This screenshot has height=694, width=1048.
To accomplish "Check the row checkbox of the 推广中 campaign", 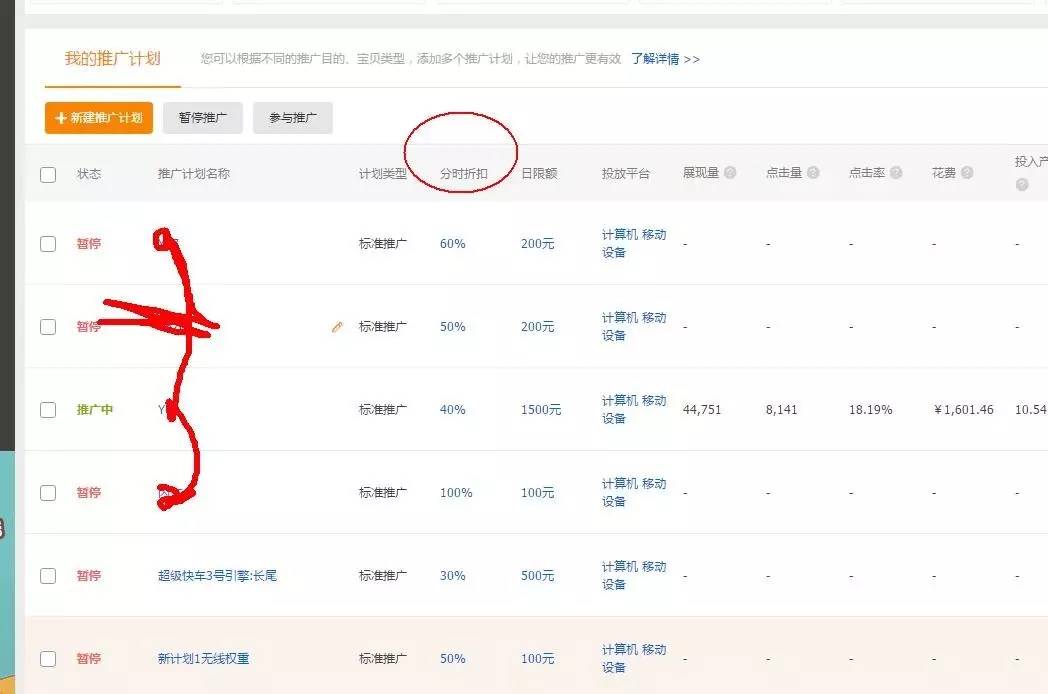I will (47, 409).
